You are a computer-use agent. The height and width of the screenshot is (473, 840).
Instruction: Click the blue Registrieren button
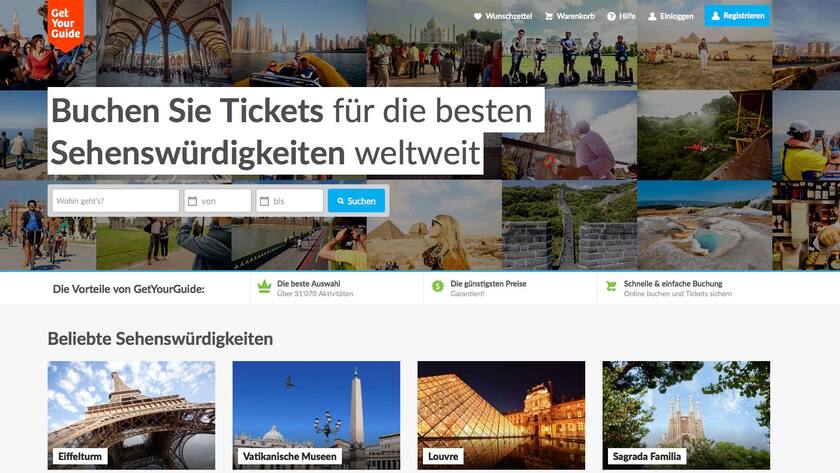(737, 16)
